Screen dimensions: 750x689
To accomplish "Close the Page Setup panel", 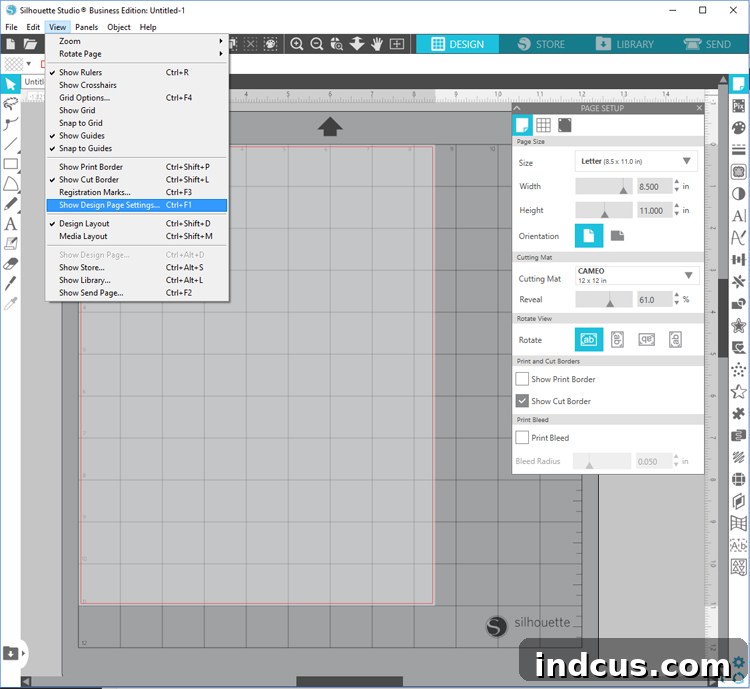I will click(699, 108).
